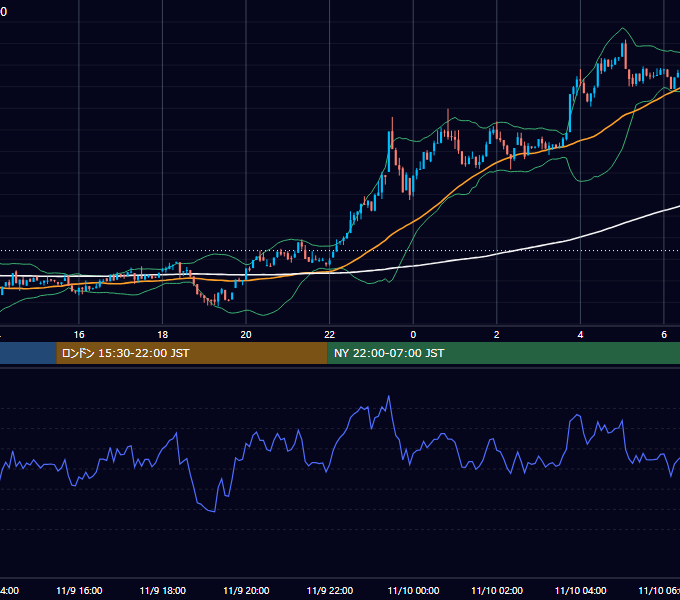Select the dotted horizontal price line
Image resolution: width=680 pixels, height=600 pixels.
(x=340, y=251)
